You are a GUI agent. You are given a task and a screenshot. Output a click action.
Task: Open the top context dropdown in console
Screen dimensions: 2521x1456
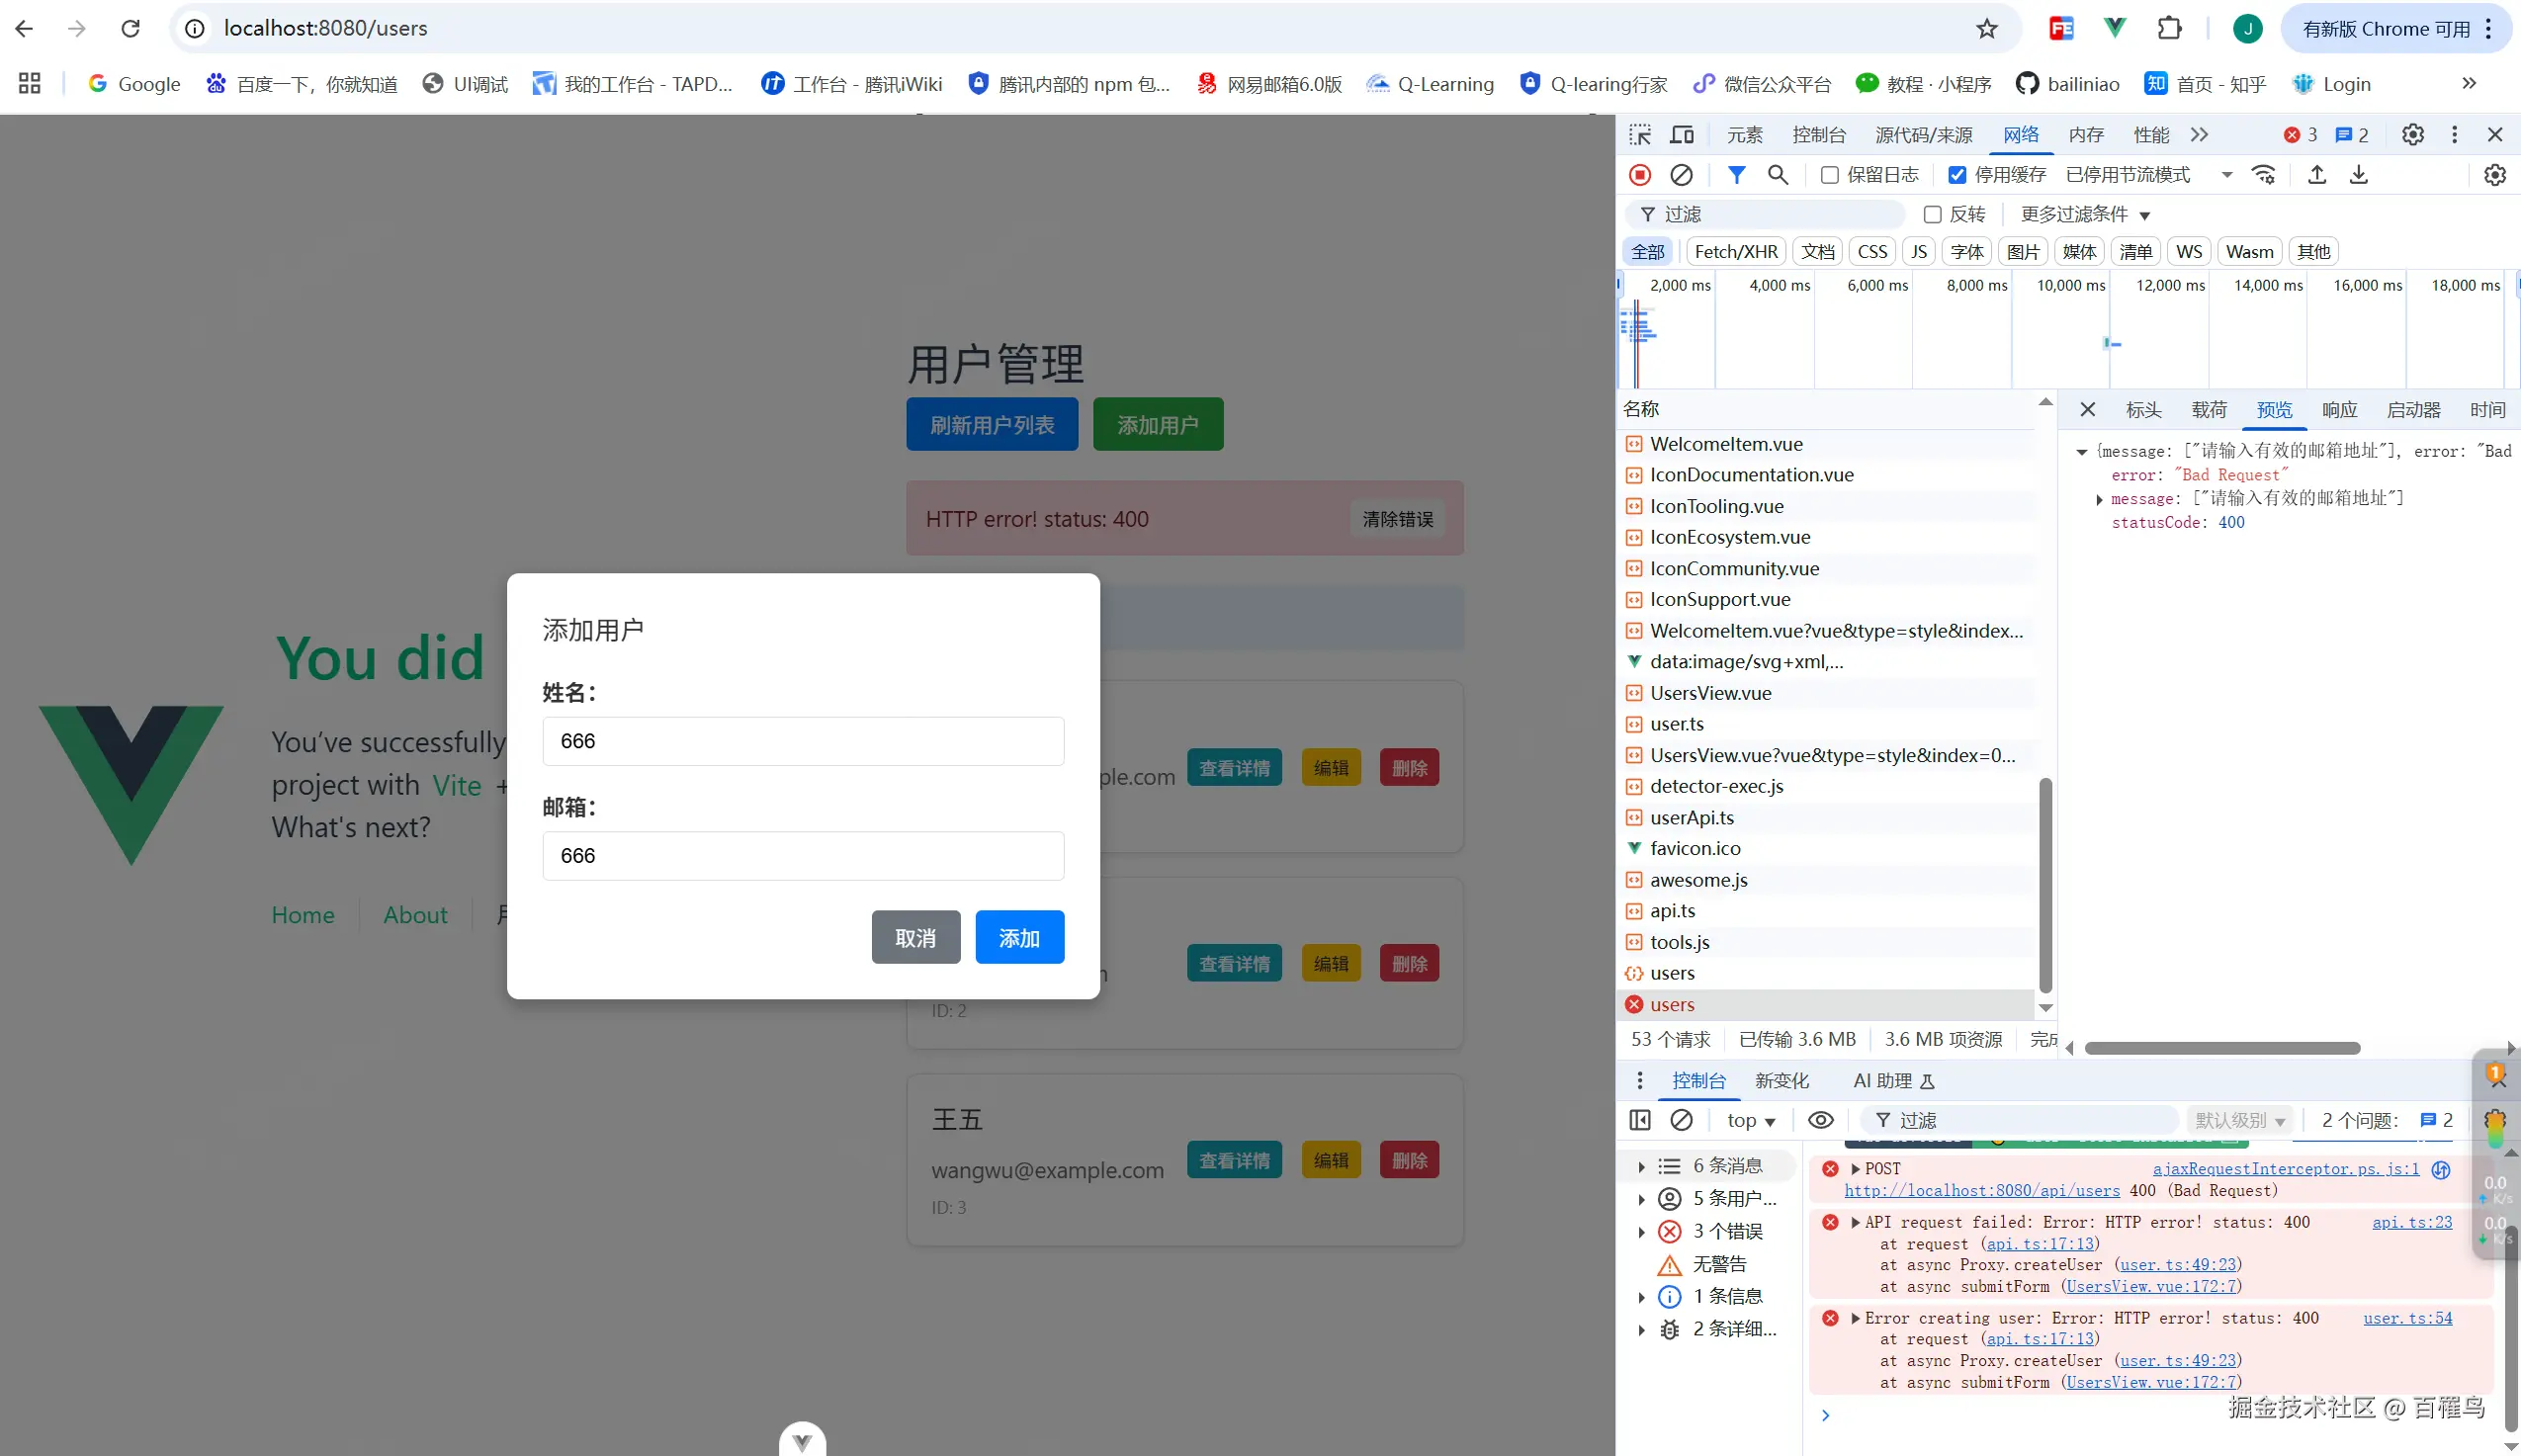tap(1750, 1121)
